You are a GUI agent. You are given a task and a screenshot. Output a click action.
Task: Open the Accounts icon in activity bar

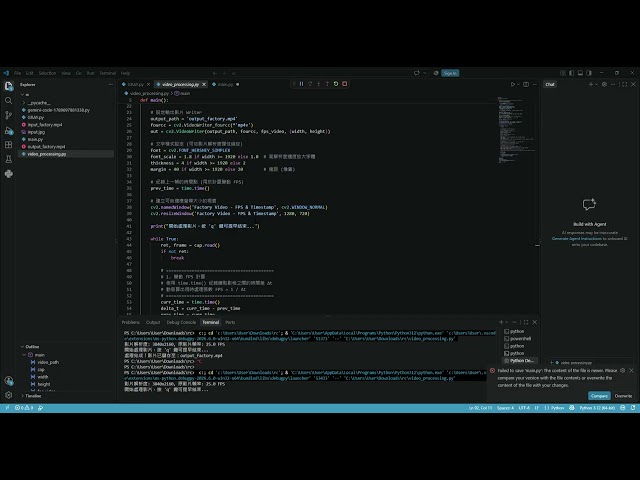(x=9, y=380)
